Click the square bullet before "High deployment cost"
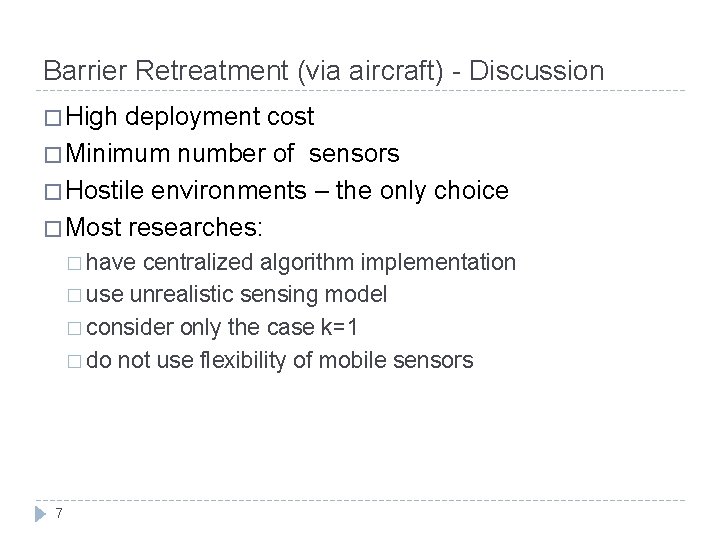This screenshot has height=540, width=720. click(53, 118)
